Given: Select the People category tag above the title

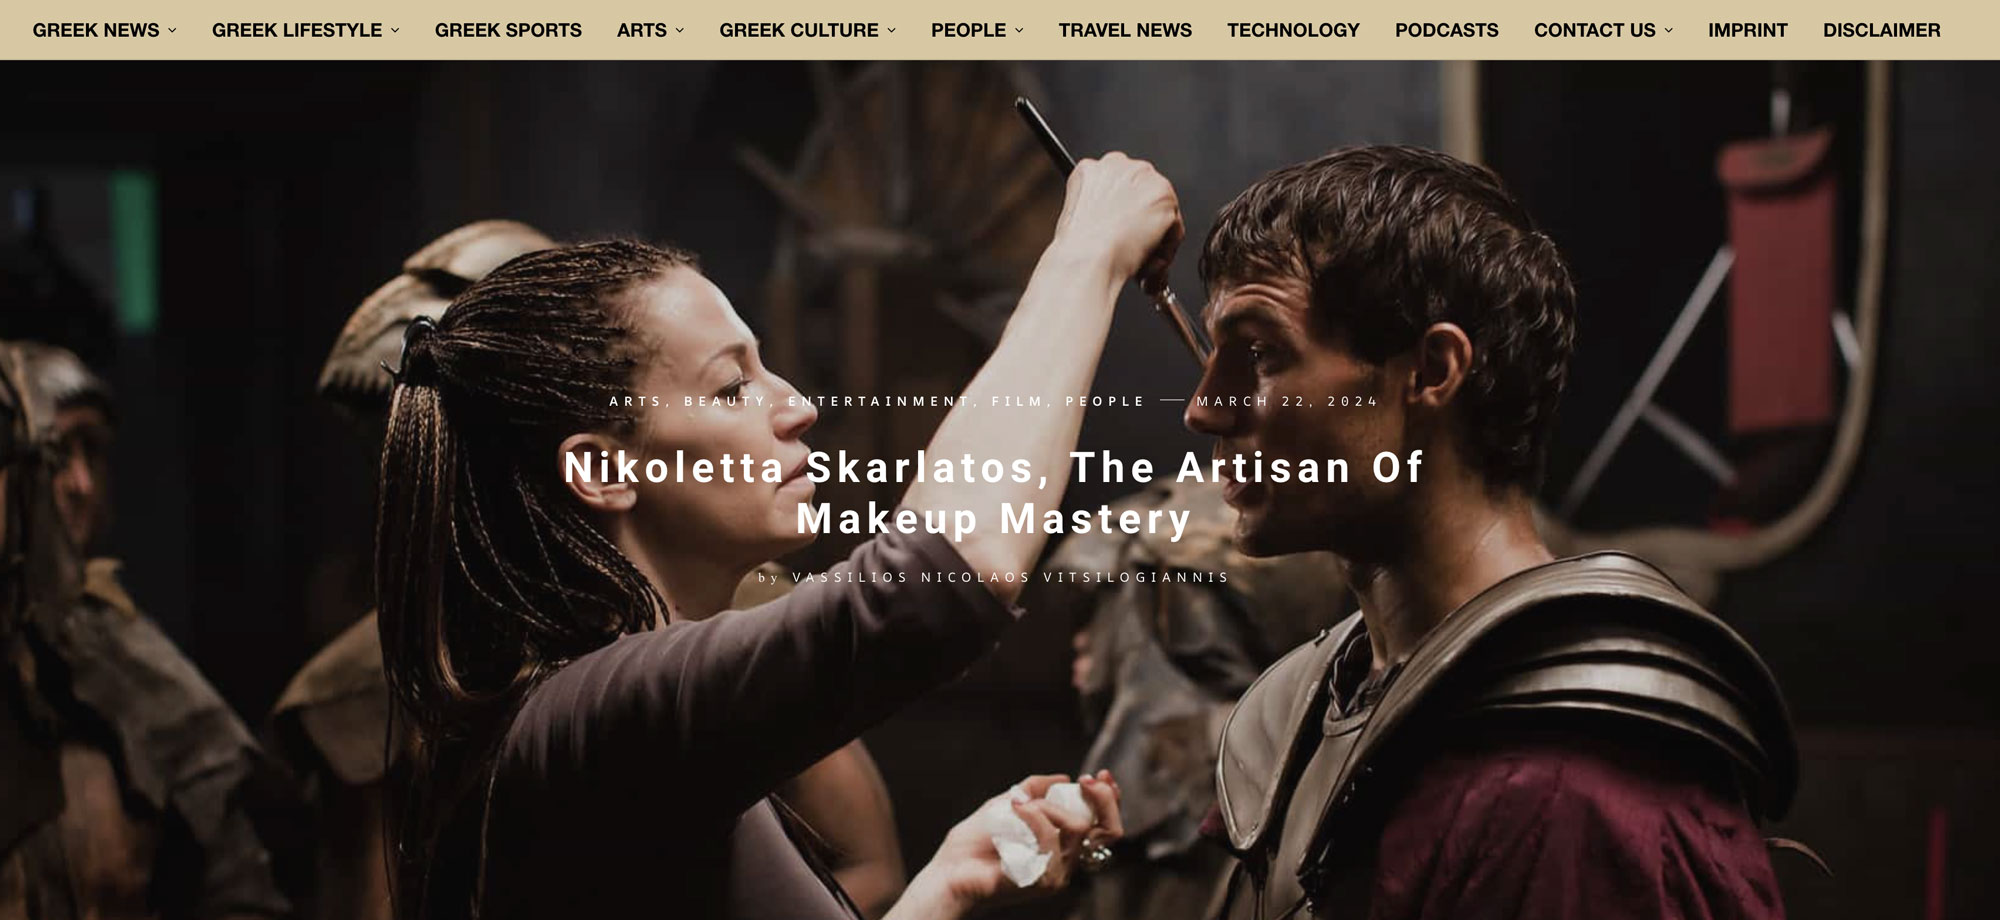Looking at the screenshot, I should 1105,401.
